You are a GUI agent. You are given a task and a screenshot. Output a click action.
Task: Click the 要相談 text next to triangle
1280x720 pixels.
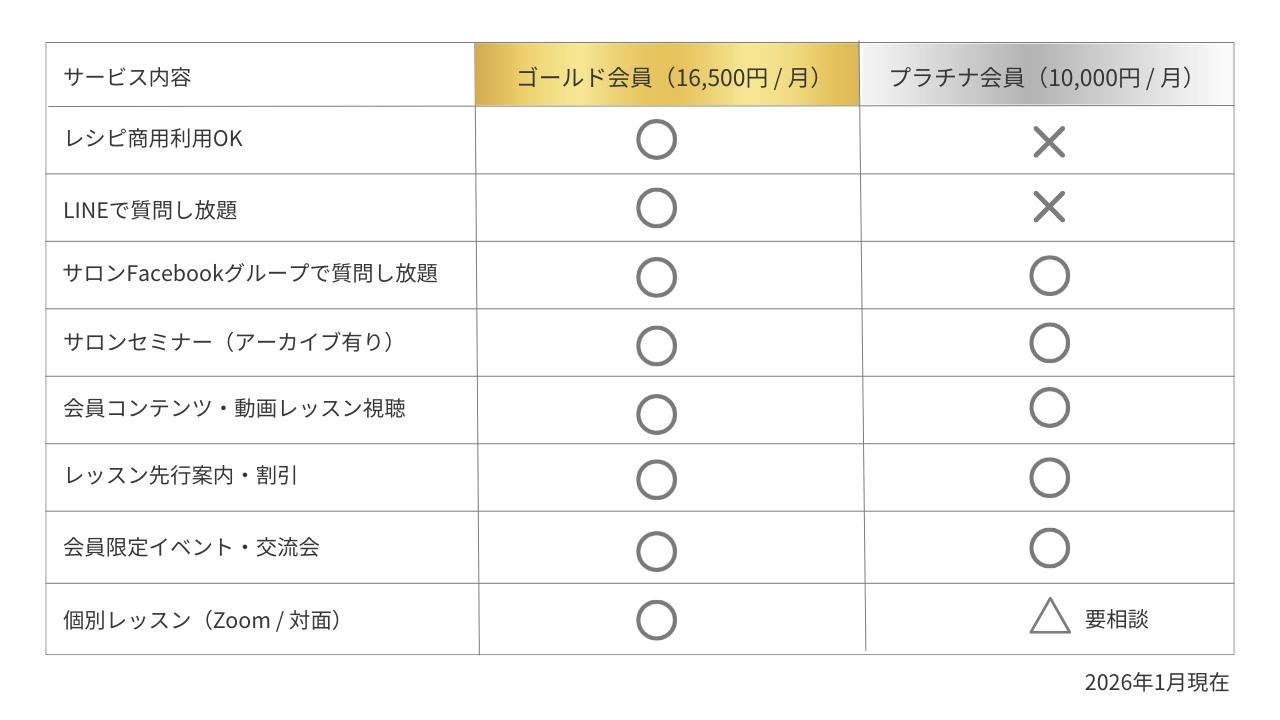[x=1117, y=619]
